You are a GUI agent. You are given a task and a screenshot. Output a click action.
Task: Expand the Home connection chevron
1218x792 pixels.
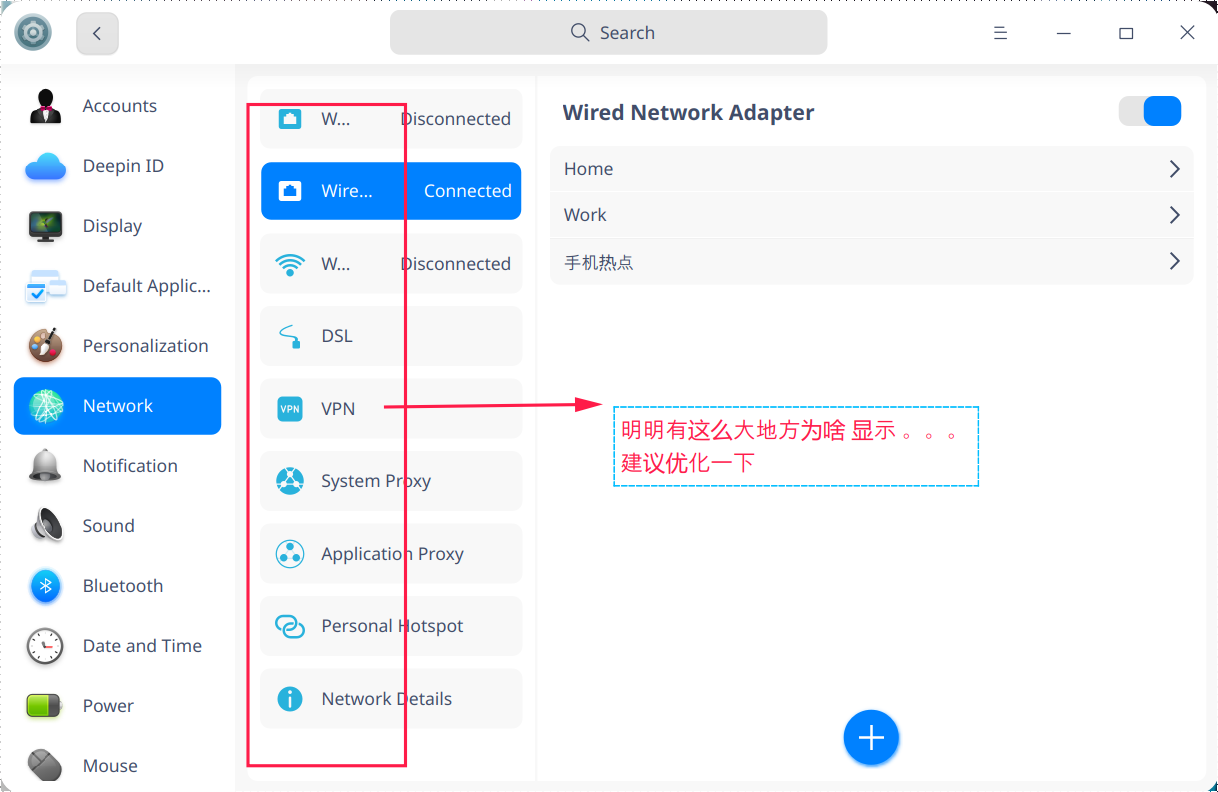(x=1175, y=169)
